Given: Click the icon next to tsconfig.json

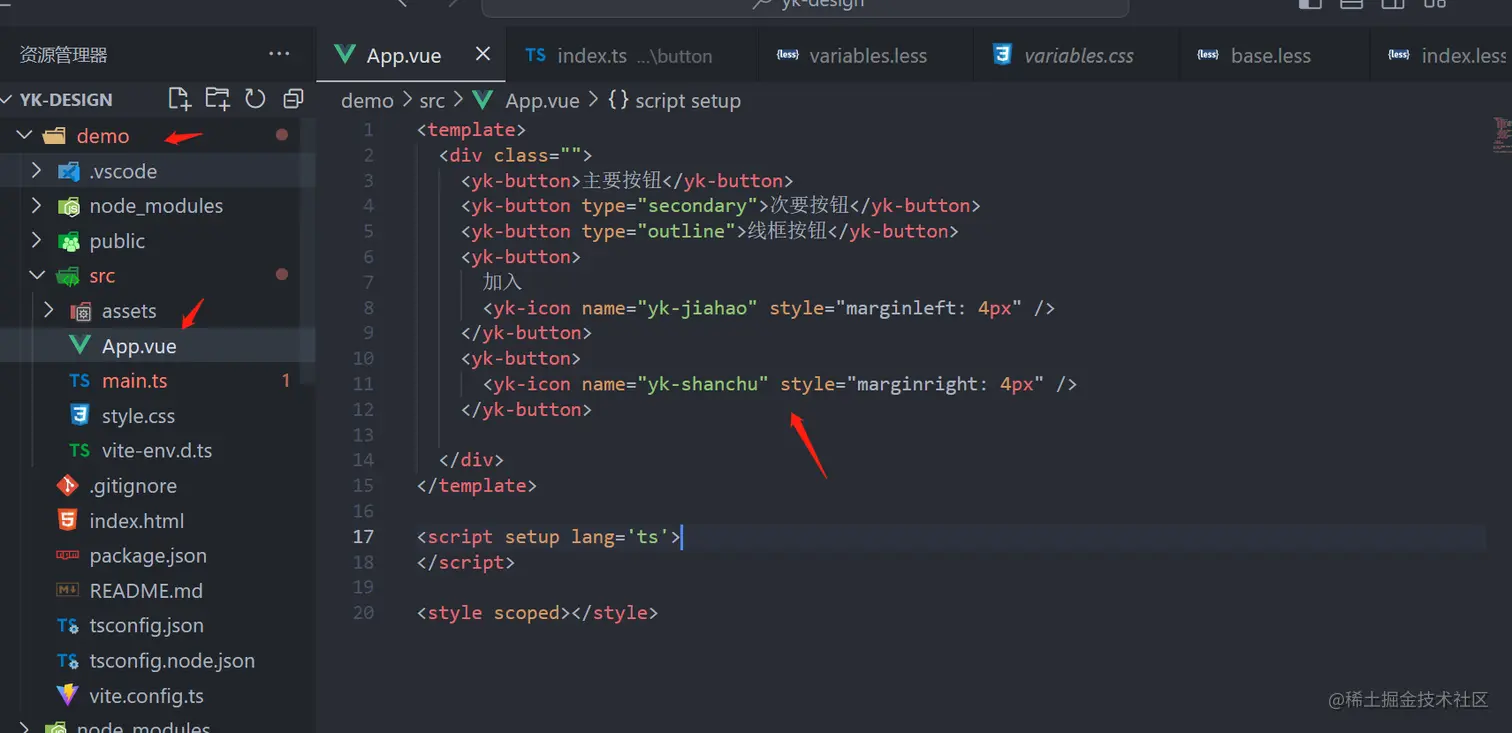Looking at the screenshot, I should click(68, 626).
